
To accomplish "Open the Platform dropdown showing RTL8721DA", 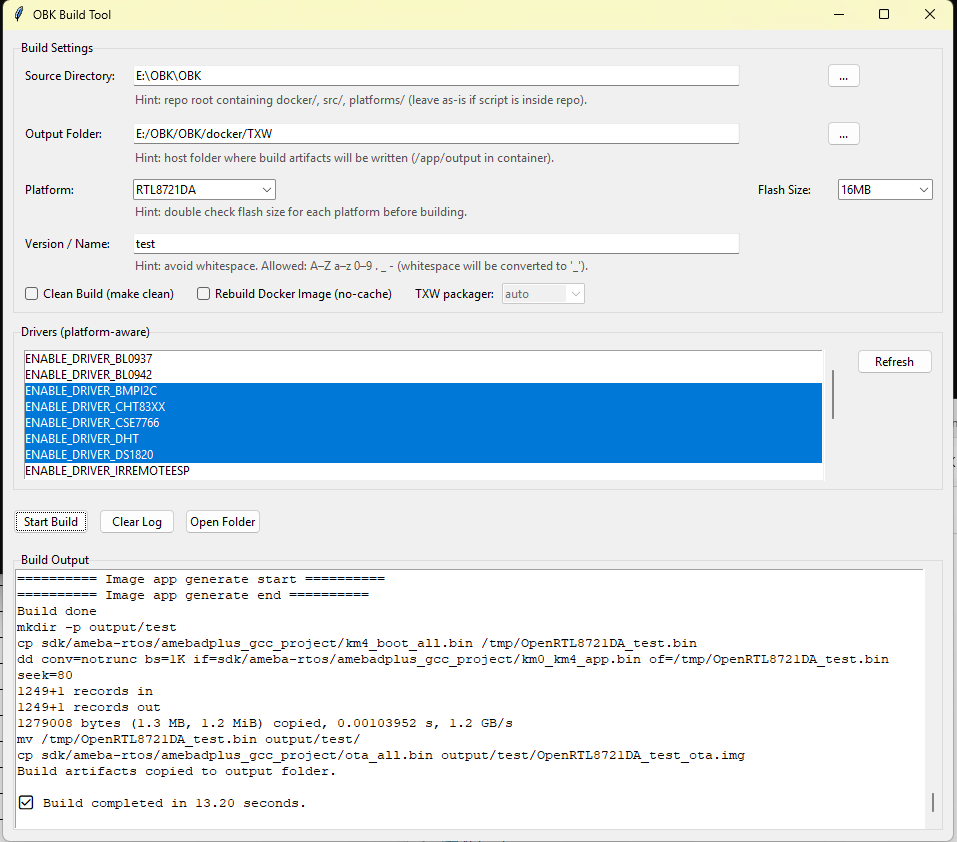I will [x=204, y=190].
